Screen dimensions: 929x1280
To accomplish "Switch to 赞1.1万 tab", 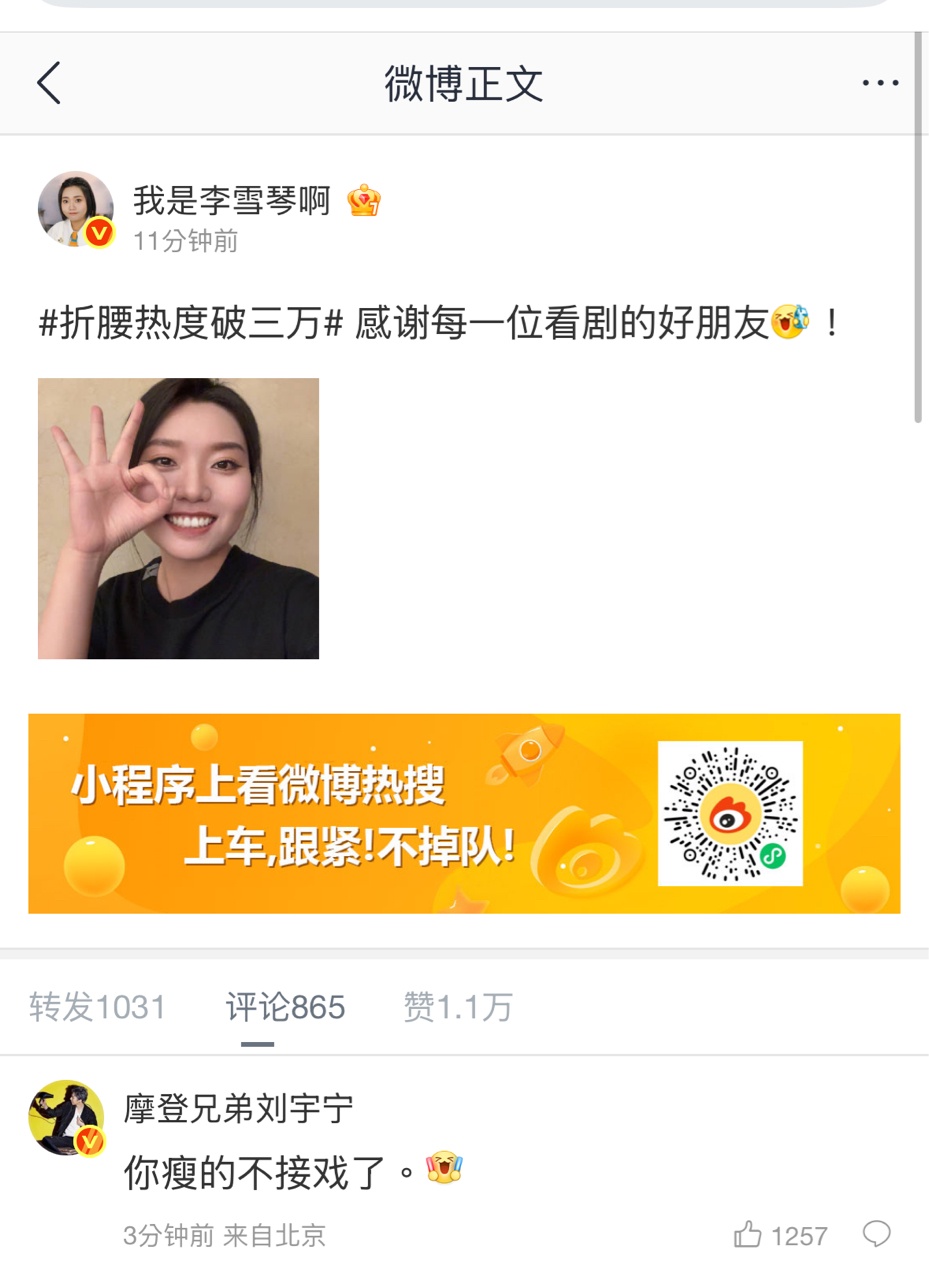I will [x=458, y=1007].
